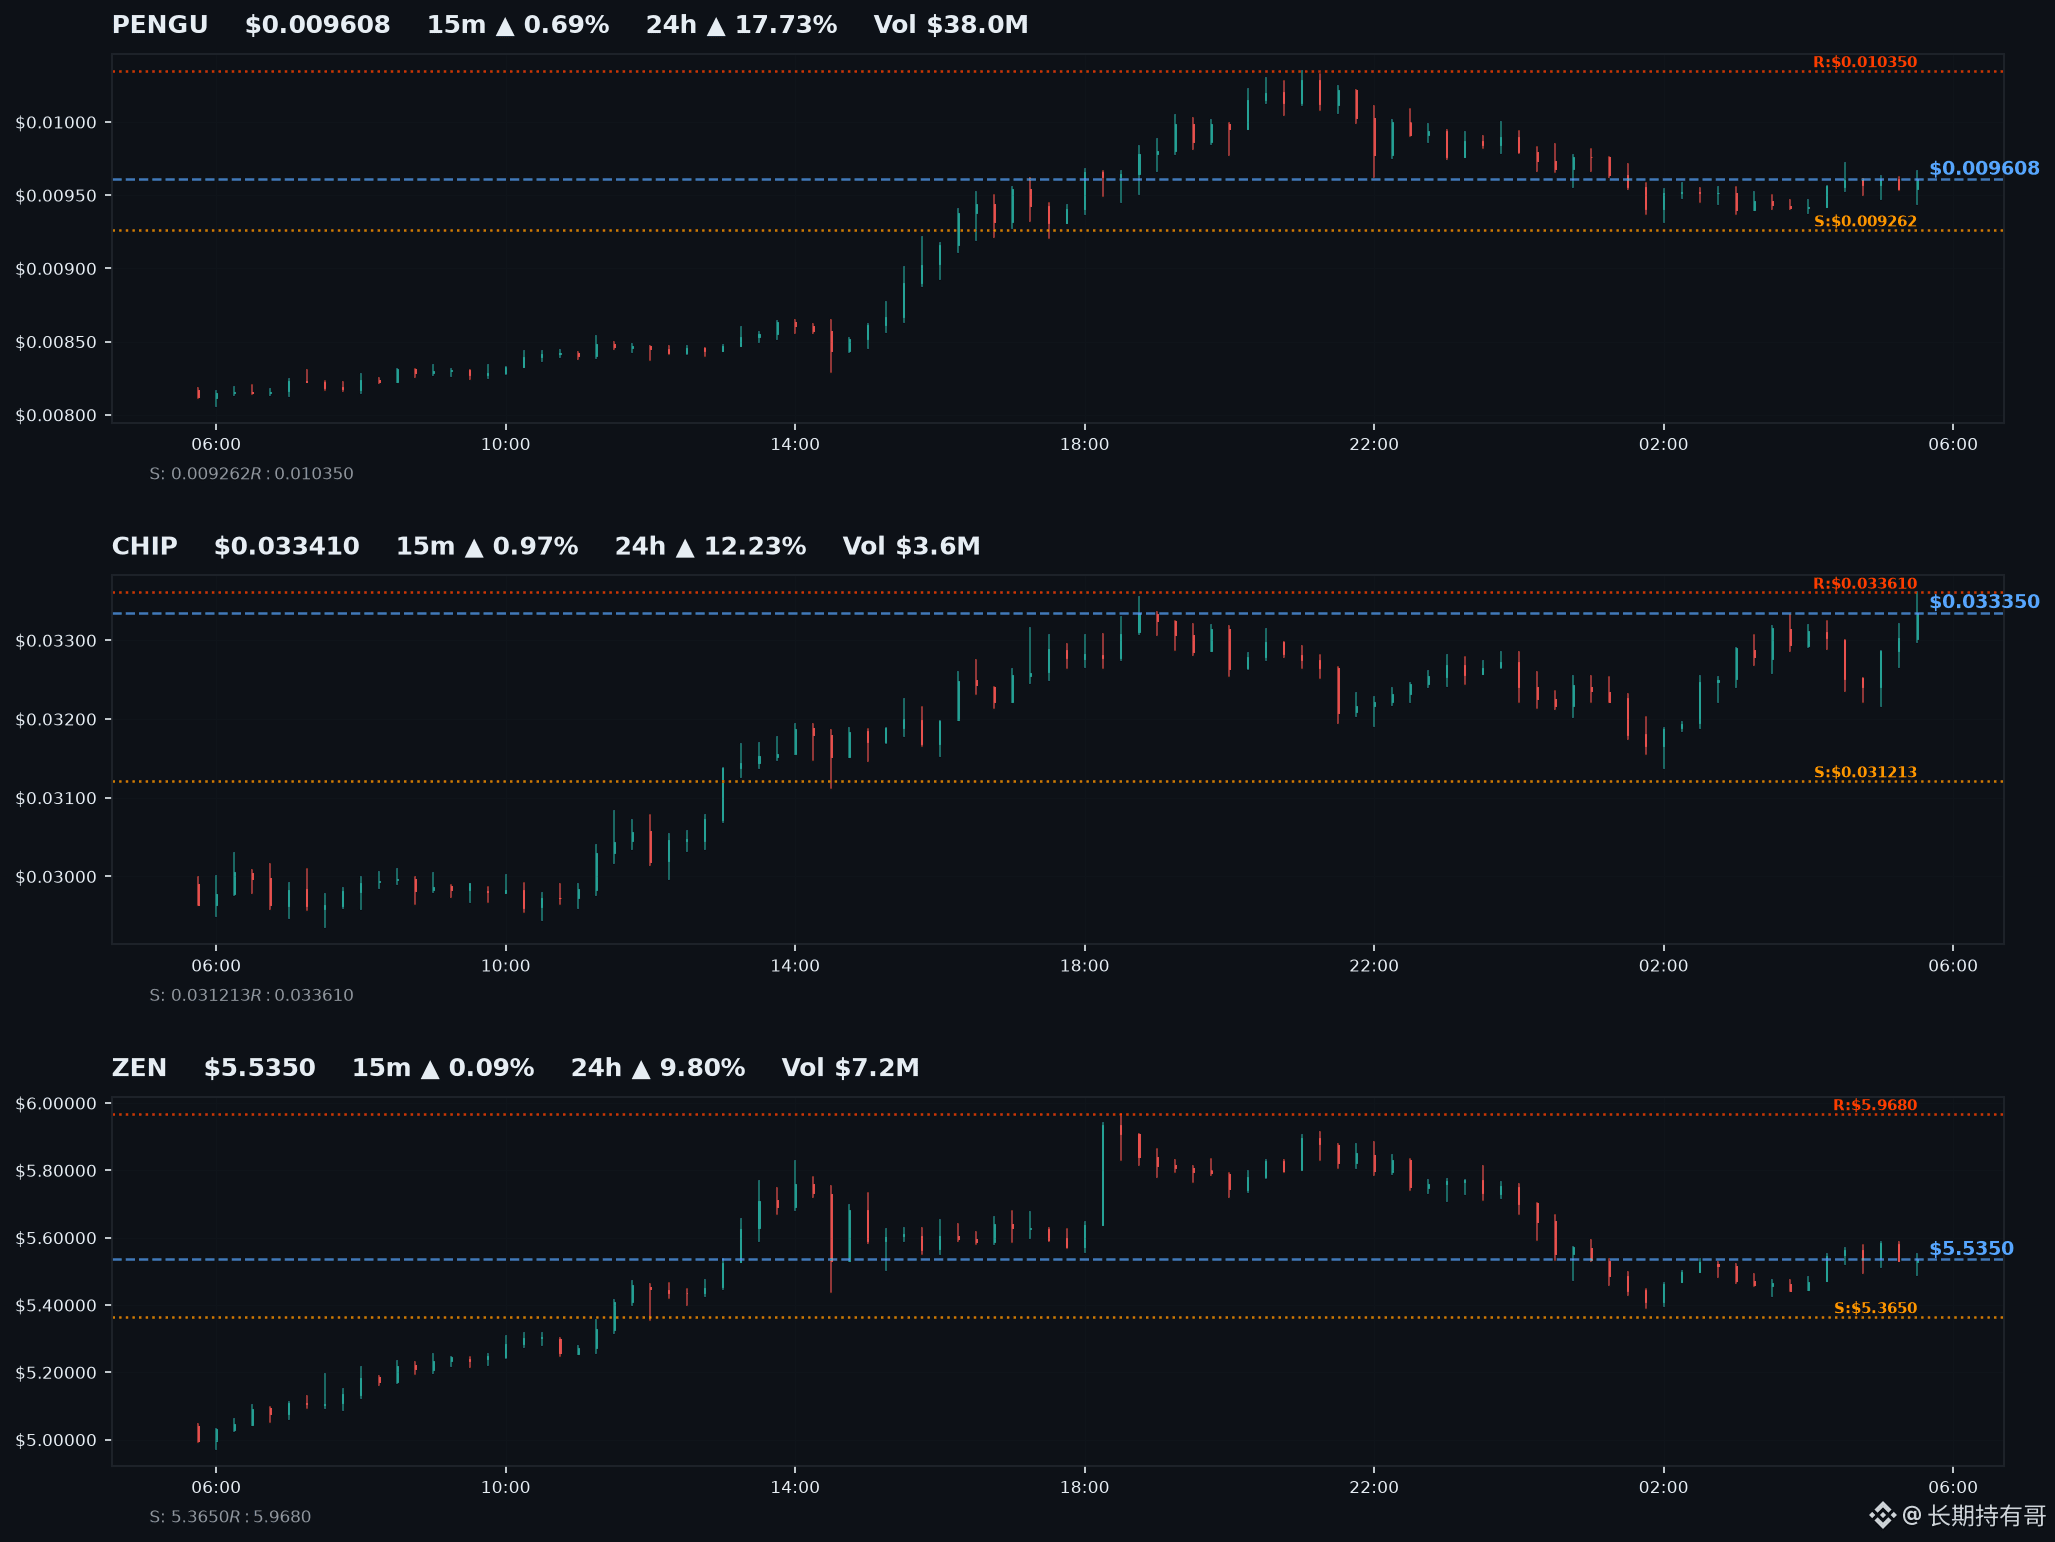Click the 02:00 tick under the CHIP chart
The width and height of the screenshot is (2055, 1542).
coord(1664,966)
